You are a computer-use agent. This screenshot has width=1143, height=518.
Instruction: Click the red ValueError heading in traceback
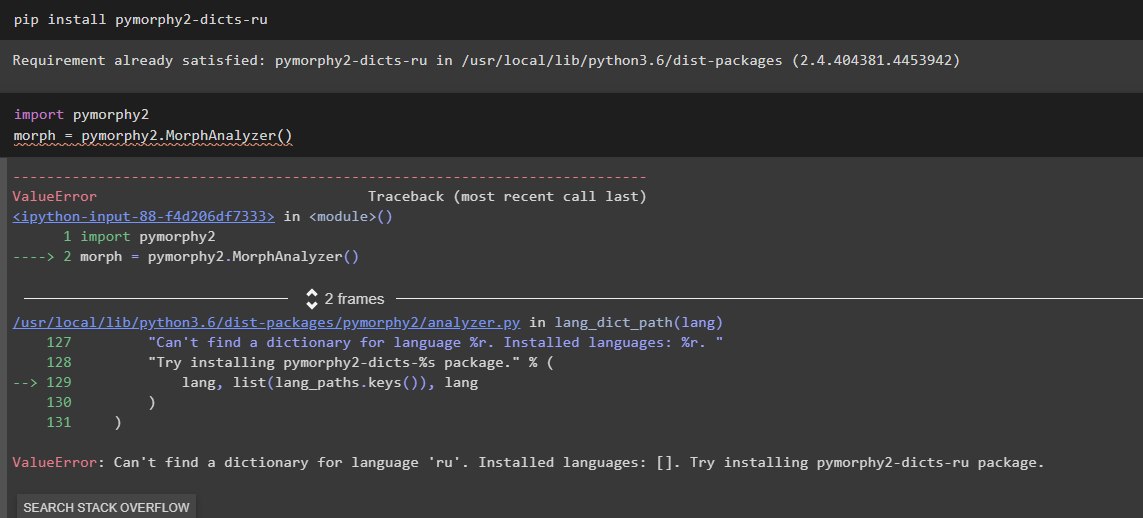coord(55,197)
